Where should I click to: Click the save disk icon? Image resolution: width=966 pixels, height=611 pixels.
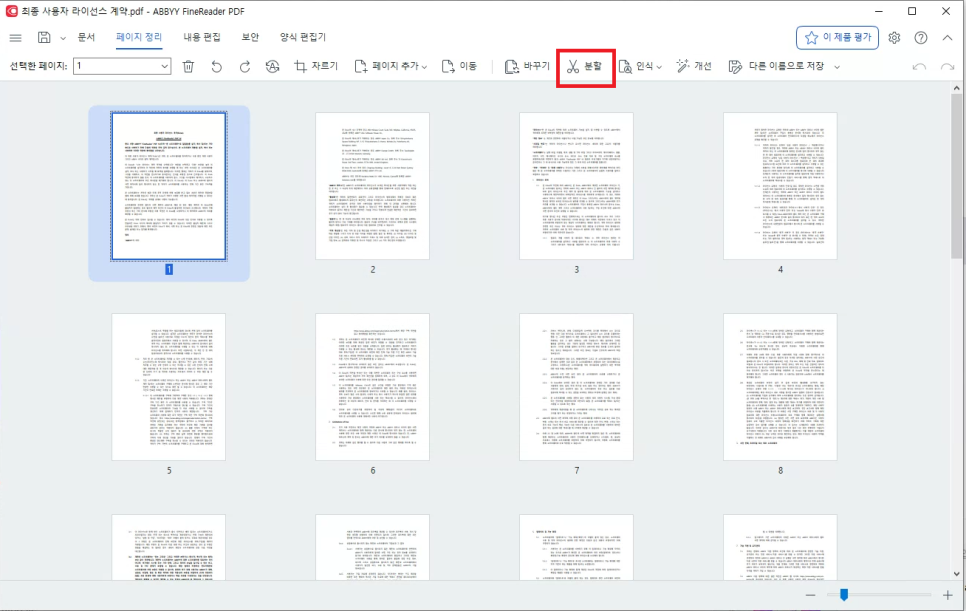[x=44, y=38]
